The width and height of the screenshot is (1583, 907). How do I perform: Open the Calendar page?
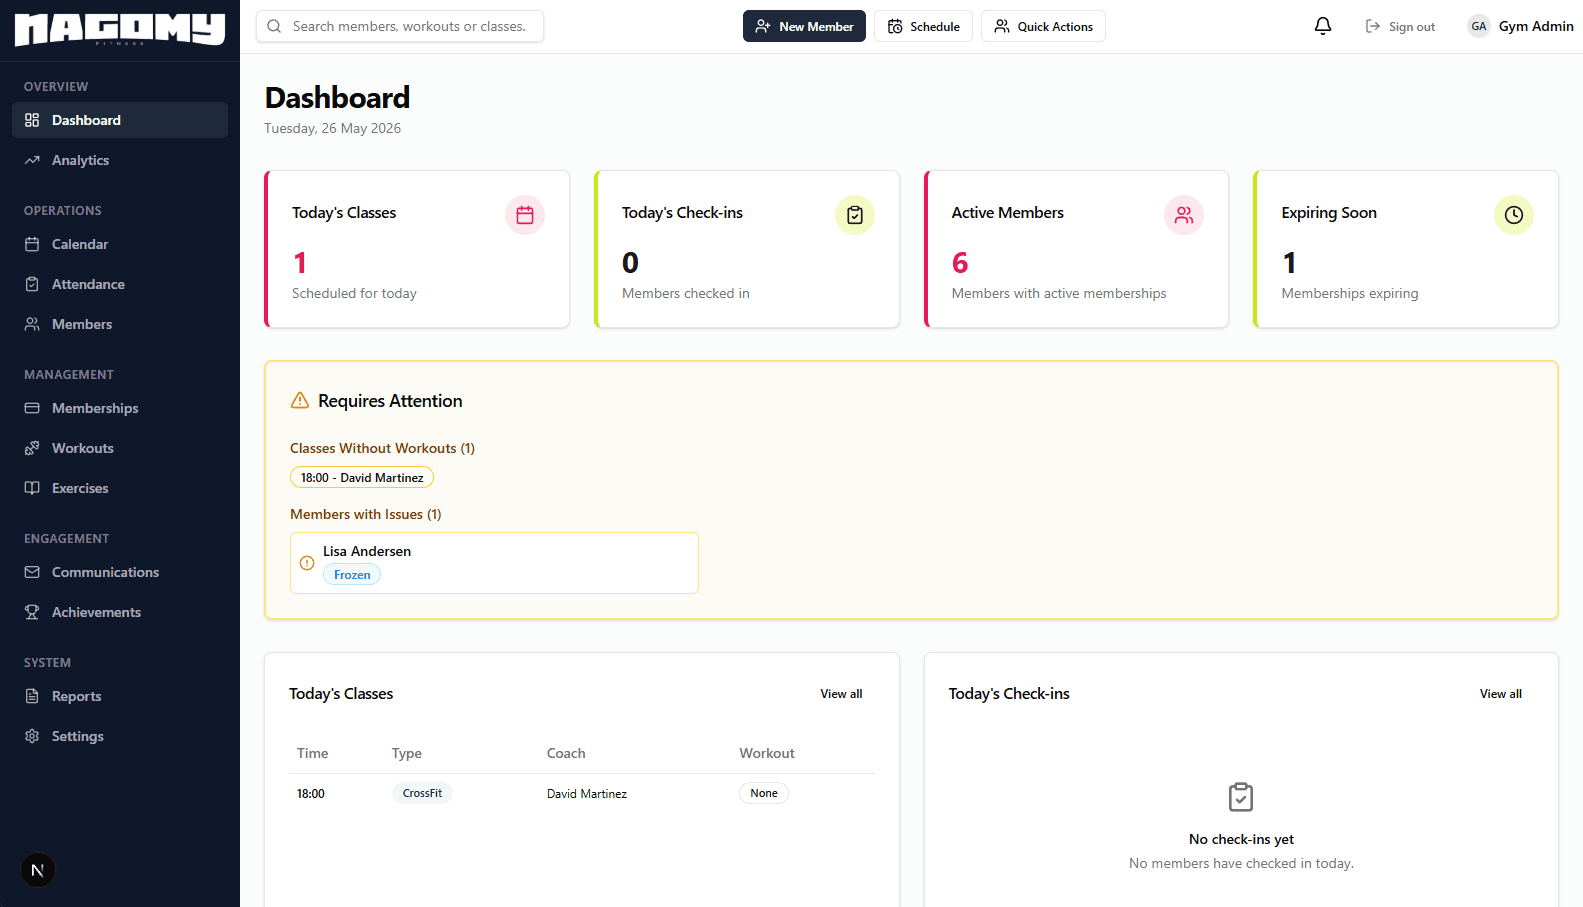pyautogui.click(x=120, y=244)
